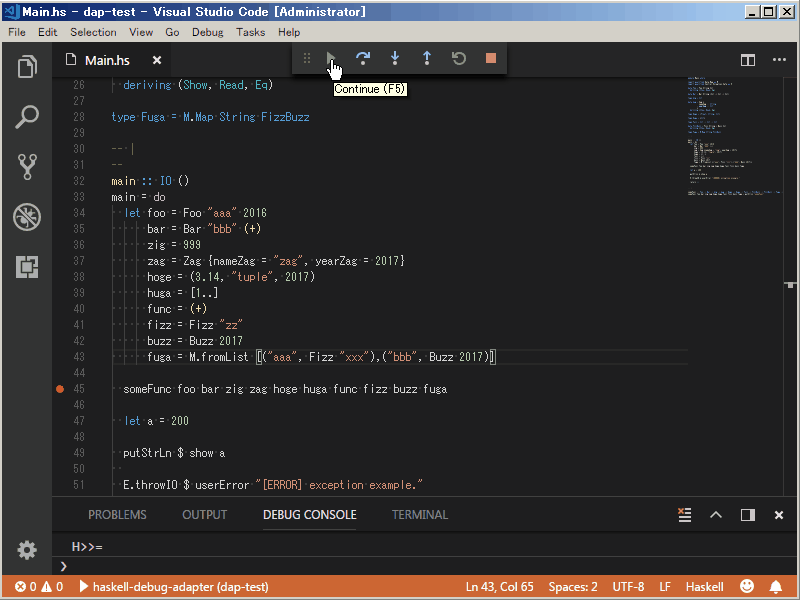Click 'H>>=' output in debug console

click(87, 547)
